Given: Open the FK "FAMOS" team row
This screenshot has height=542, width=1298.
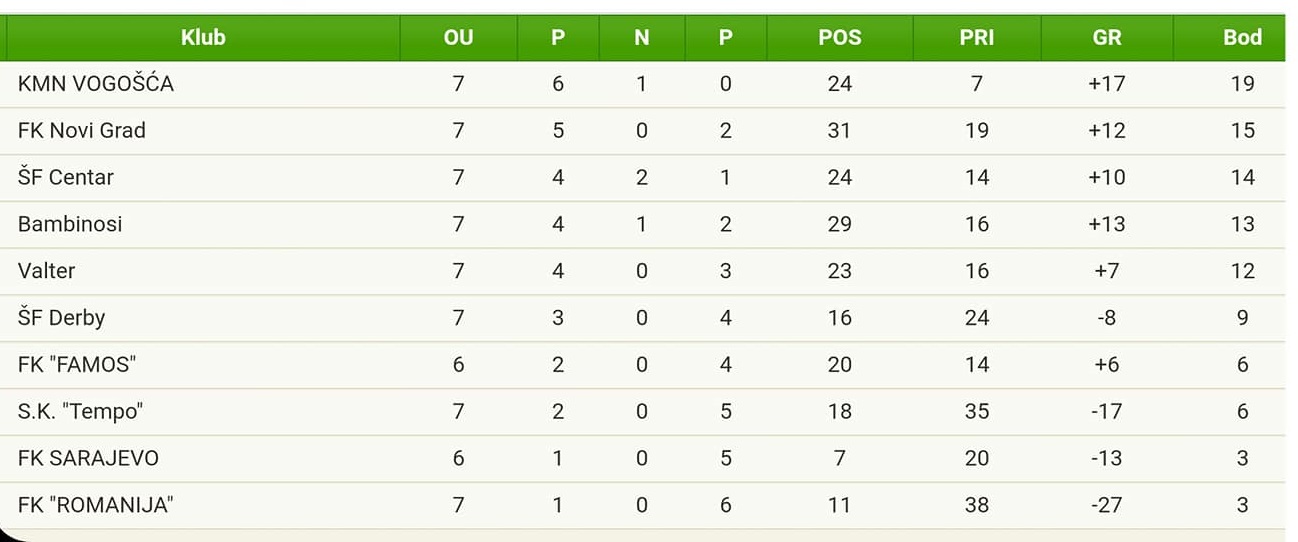Looking at the screenshot, I should point(646,365).
